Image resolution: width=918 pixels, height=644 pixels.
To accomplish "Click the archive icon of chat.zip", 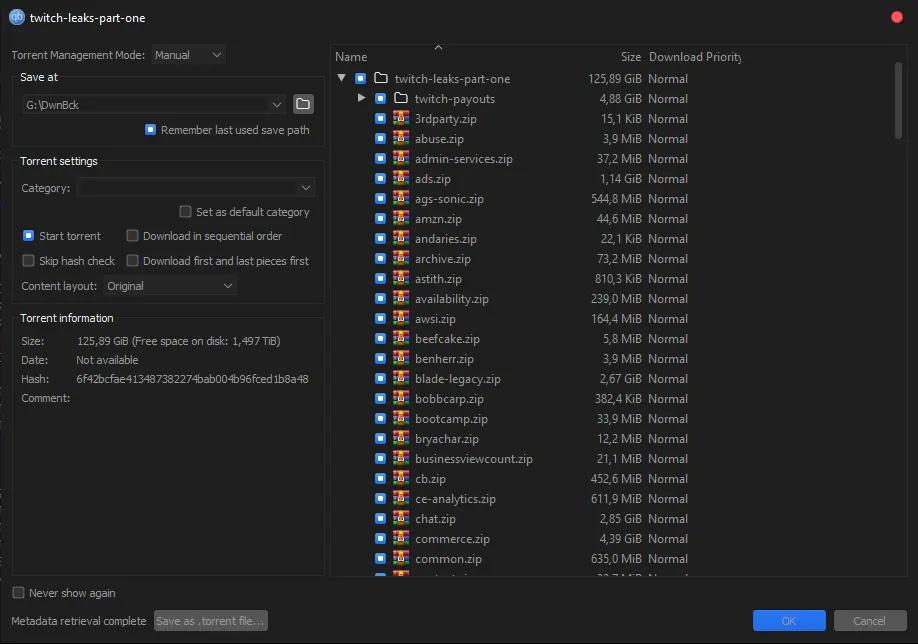I will pyautogui.click(x=400, y=518).
